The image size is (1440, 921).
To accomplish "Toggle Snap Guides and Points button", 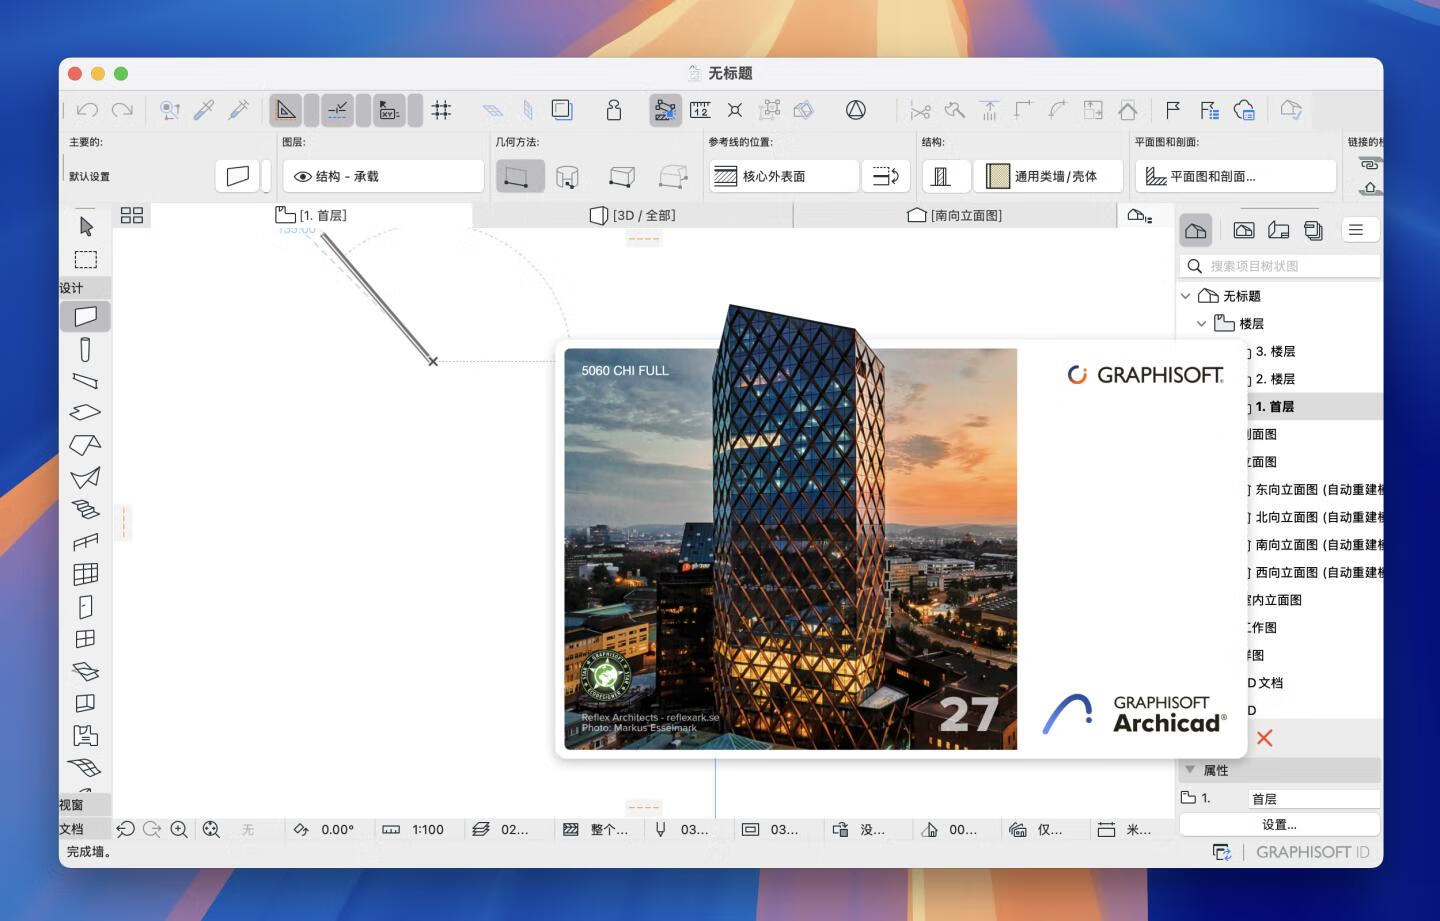I will [338, 110].
